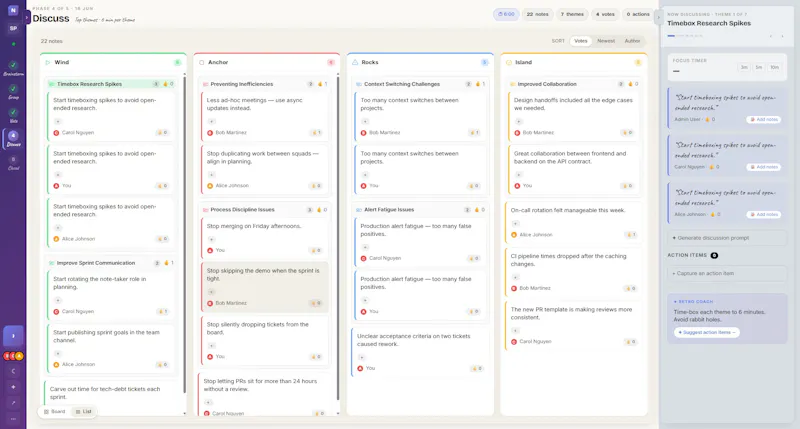The image size is (800, 429).
Task: Sort notes by Author
Action: pos(632,41)
